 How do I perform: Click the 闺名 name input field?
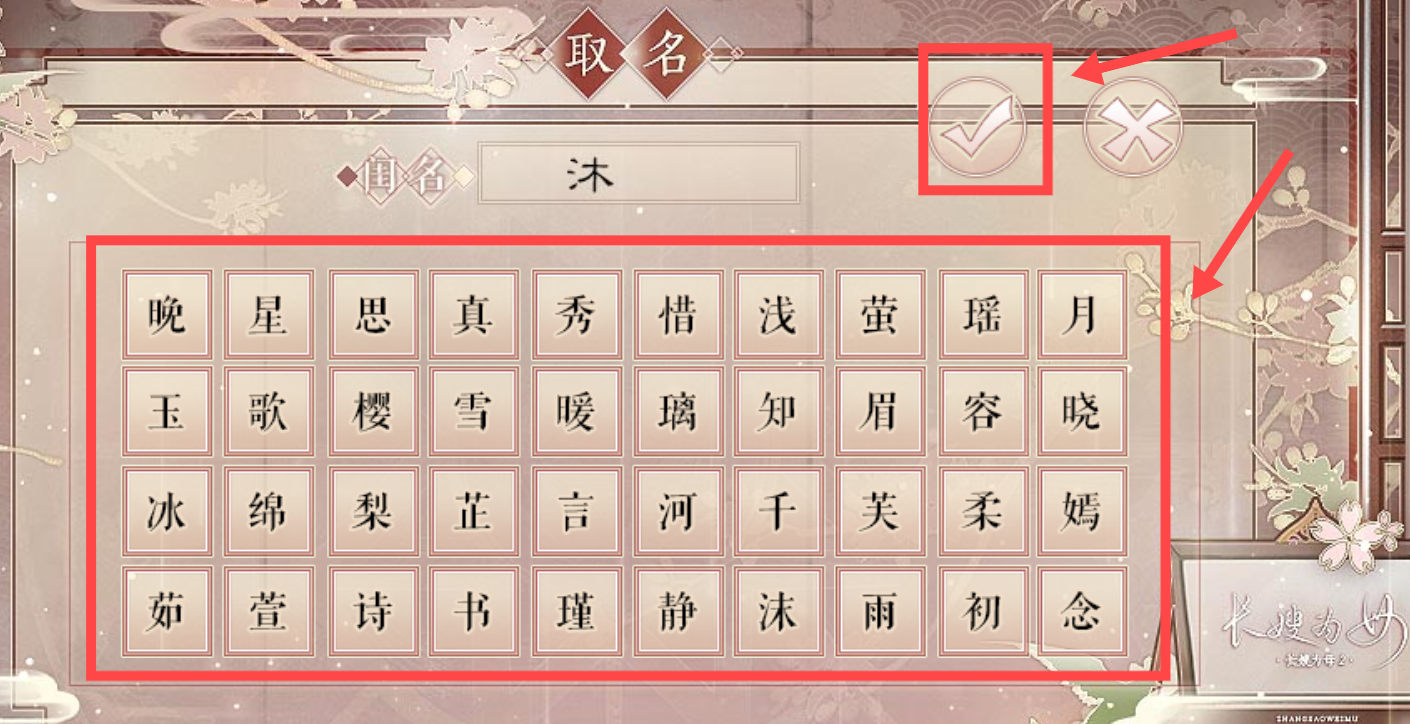pyautogui.click(x=639, y=173)
